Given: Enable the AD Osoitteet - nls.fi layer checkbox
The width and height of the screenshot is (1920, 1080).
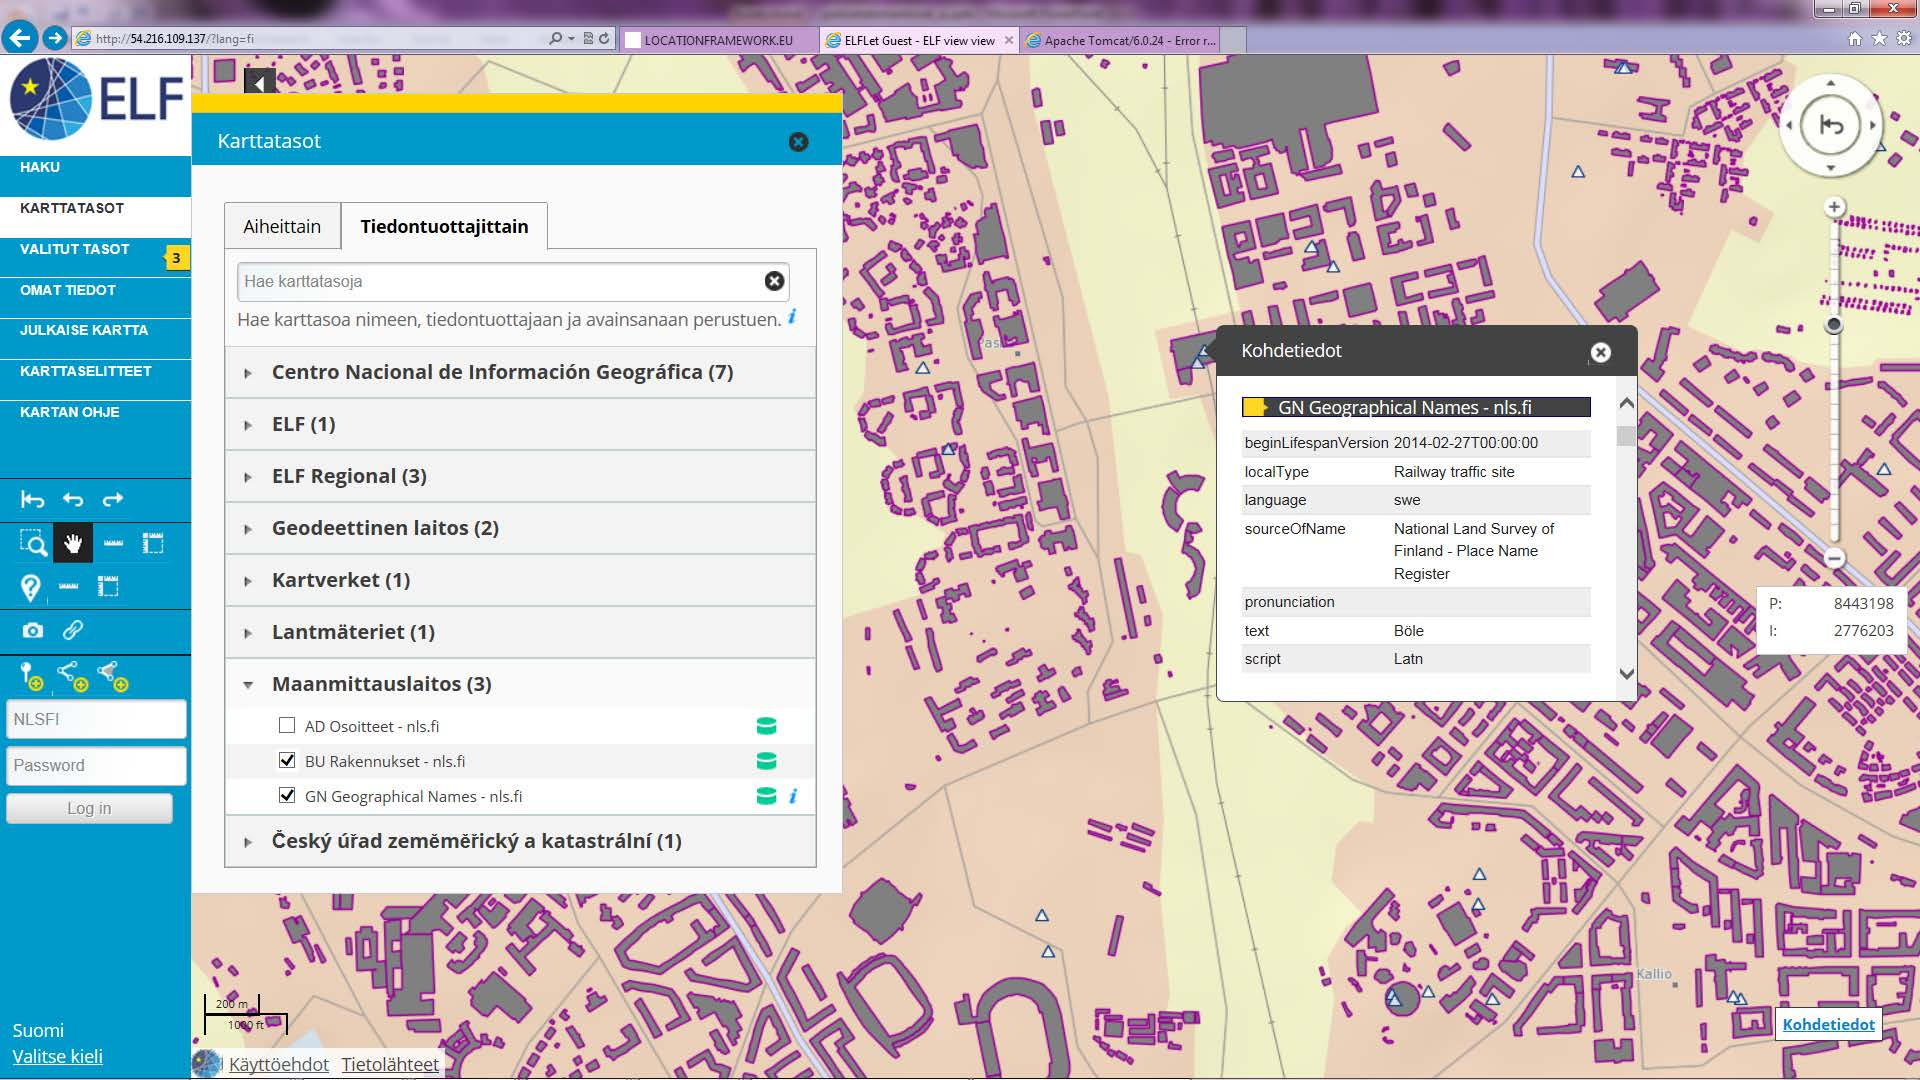Looking at the screenshot, I should point(287,725).
